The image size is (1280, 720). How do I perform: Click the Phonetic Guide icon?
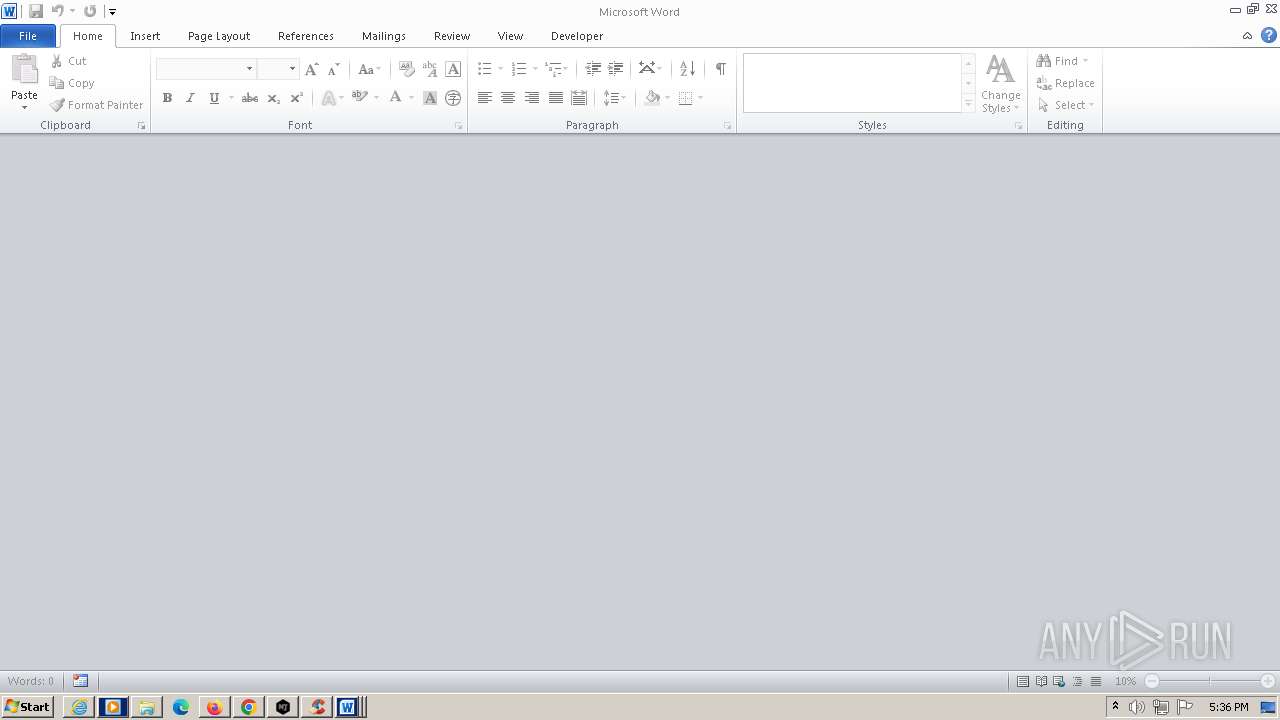pos(430,69)
